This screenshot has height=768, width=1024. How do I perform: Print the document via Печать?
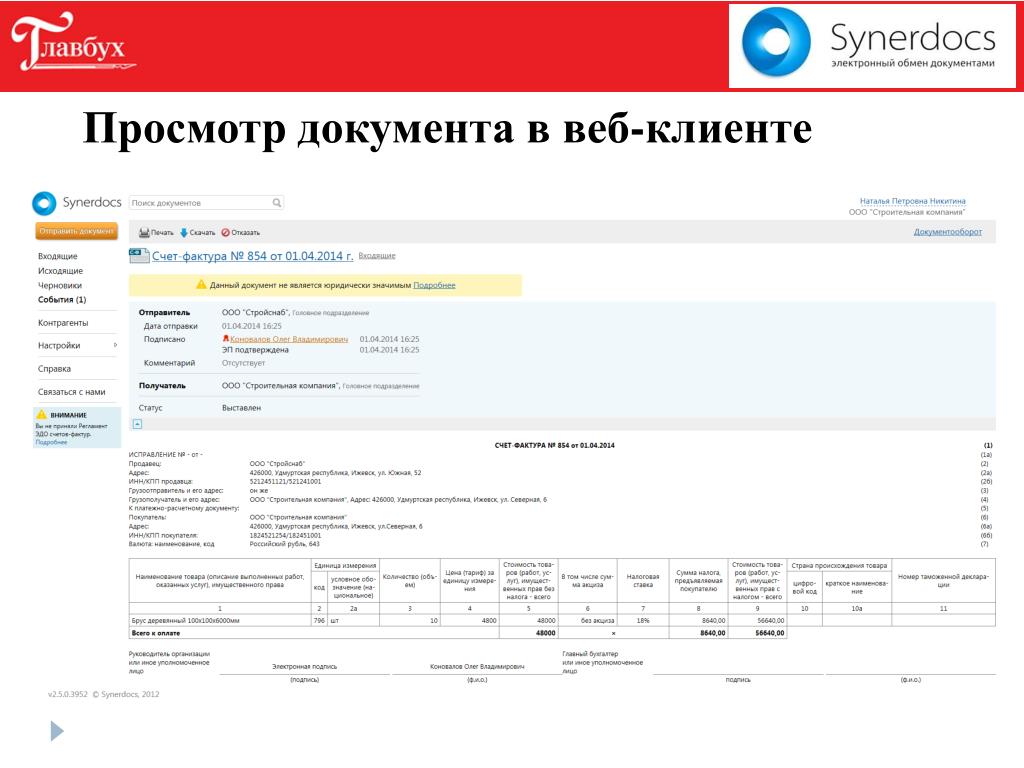point(156,232)
